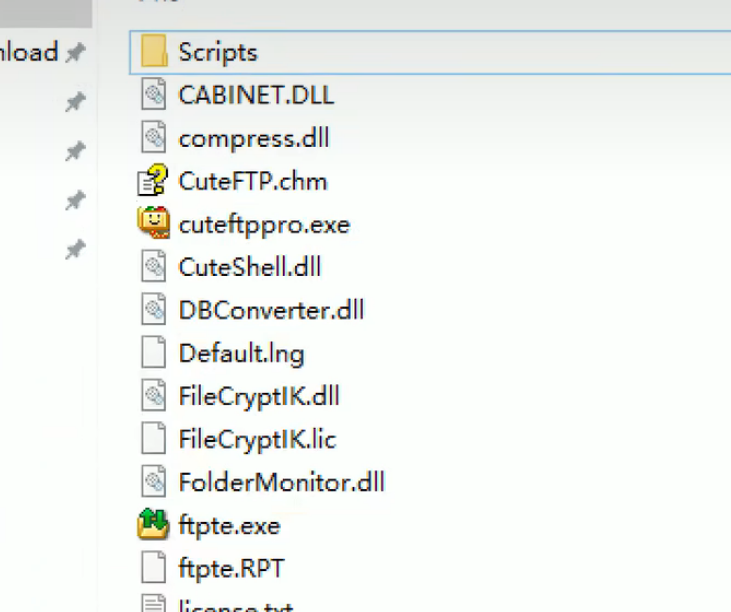Click the ftpte.exe application icon
The height and width of the screenshot is (612, 731).
[x=153, y=524]
